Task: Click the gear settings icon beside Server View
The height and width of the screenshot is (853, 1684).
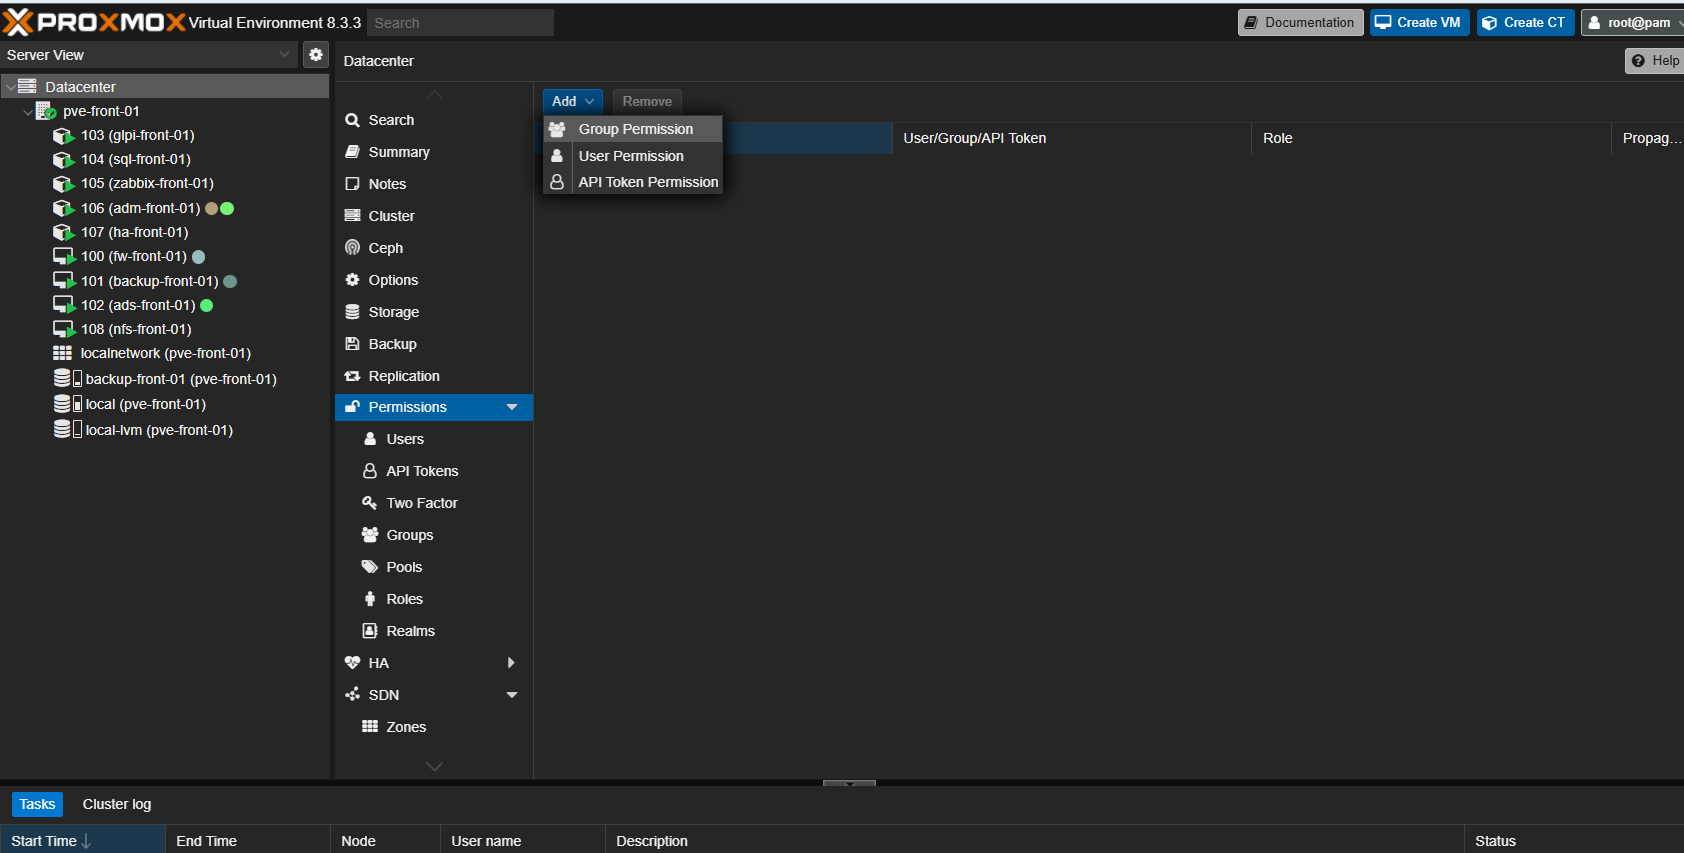Action: click(316, 55)
